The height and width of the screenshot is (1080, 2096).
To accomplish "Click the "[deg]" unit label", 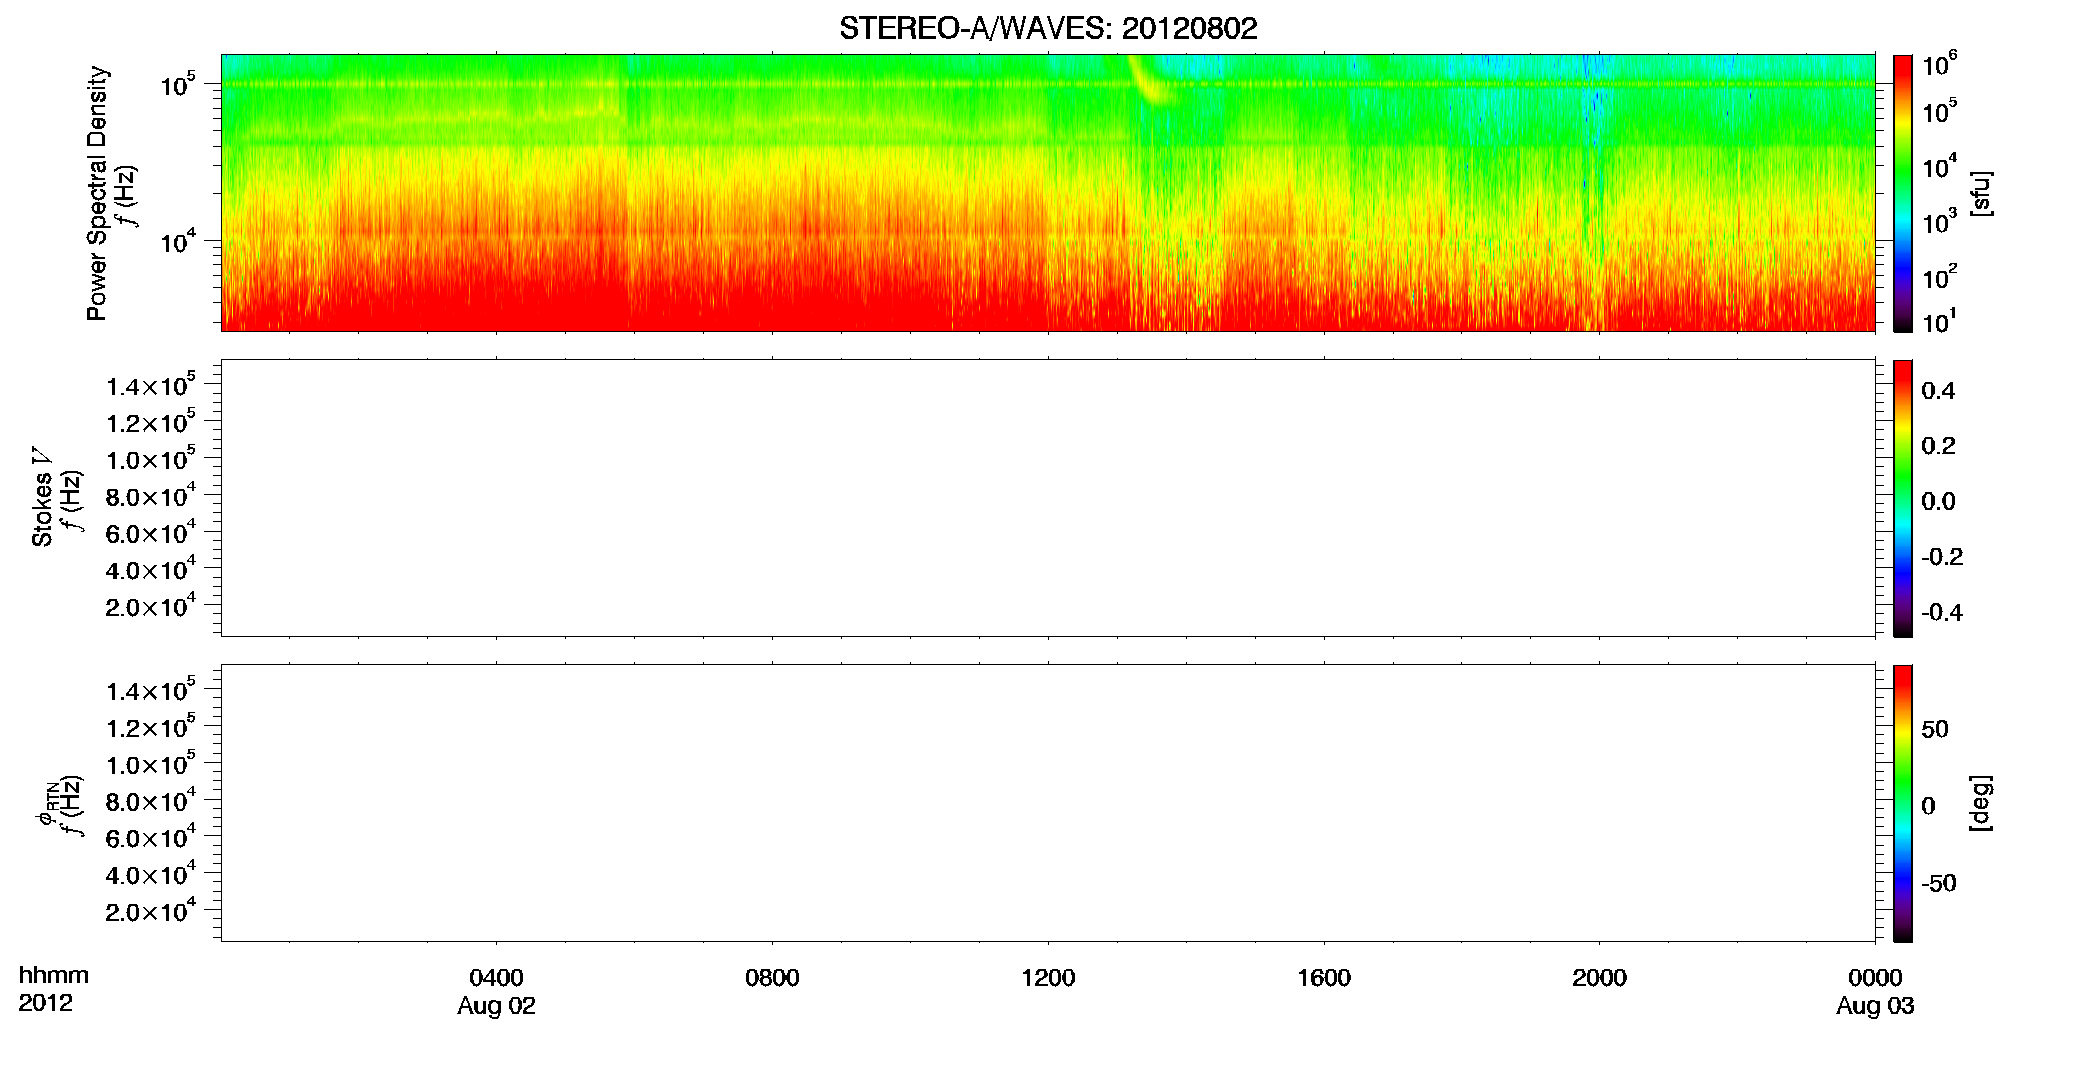I will [1981, 803].
